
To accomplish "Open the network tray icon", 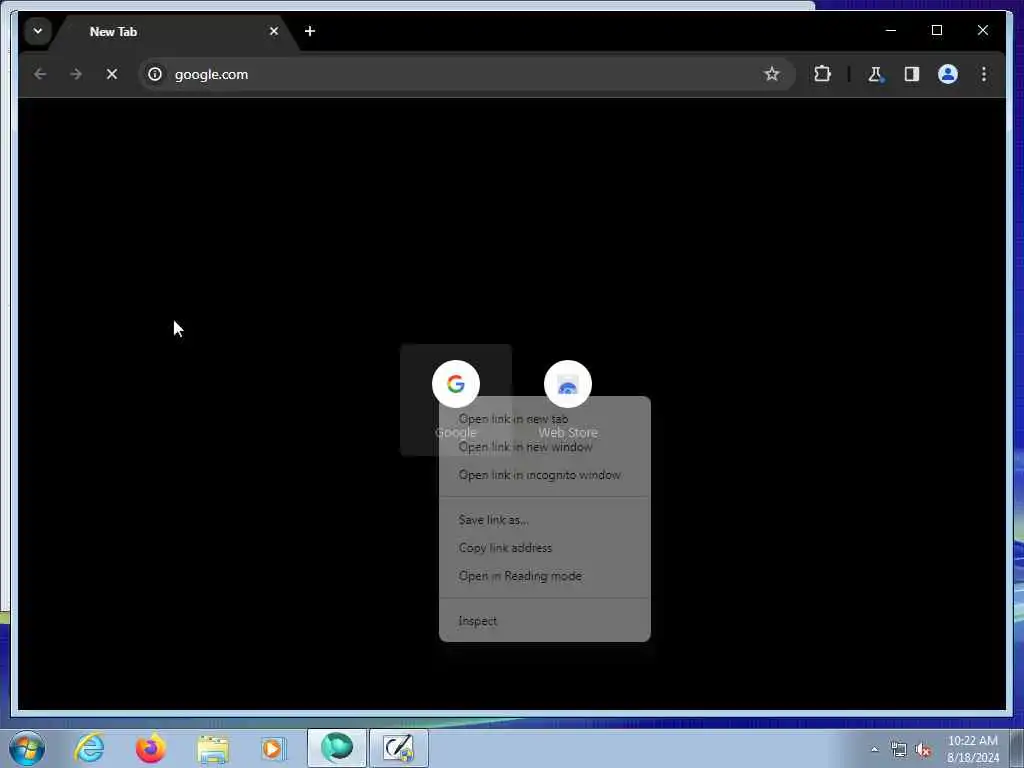I will point(899,750).
